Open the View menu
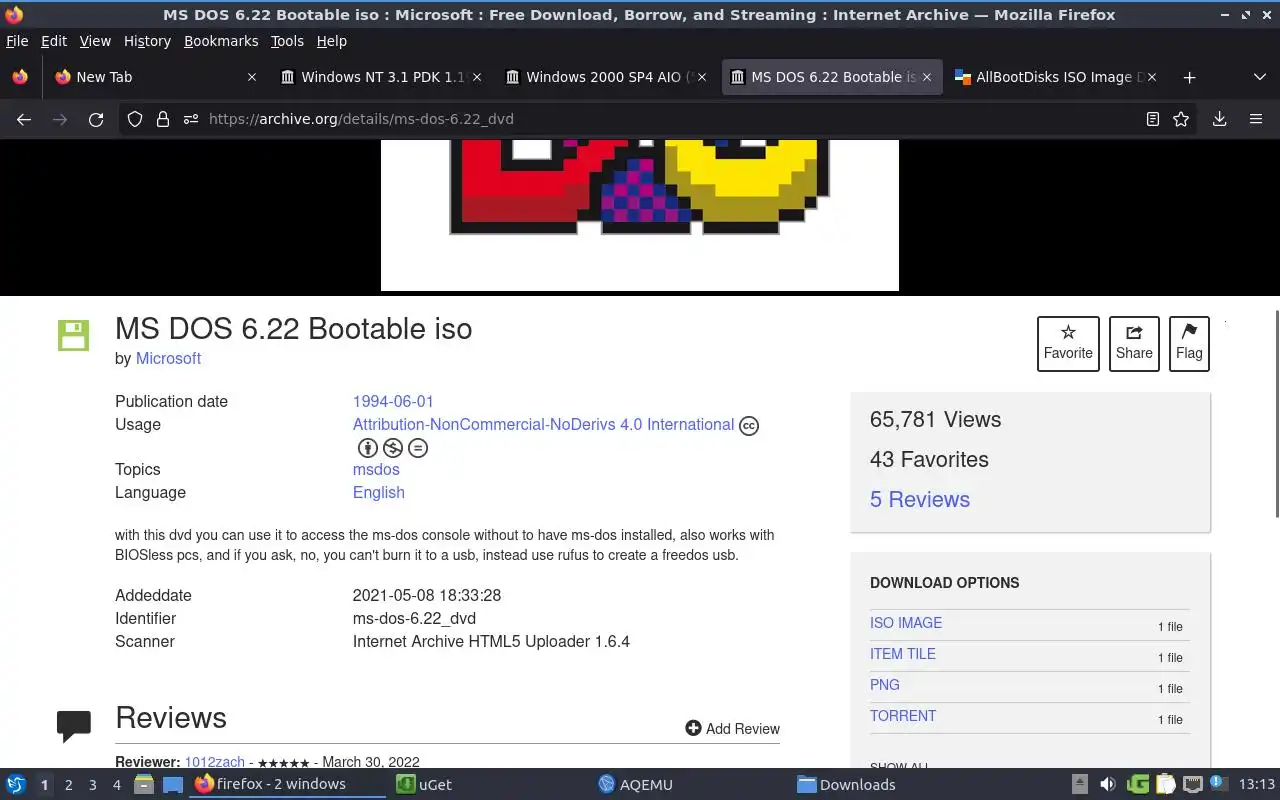The height and width of the screenshot is (800, 1280). pyautogui.click(x=95, y=41)
